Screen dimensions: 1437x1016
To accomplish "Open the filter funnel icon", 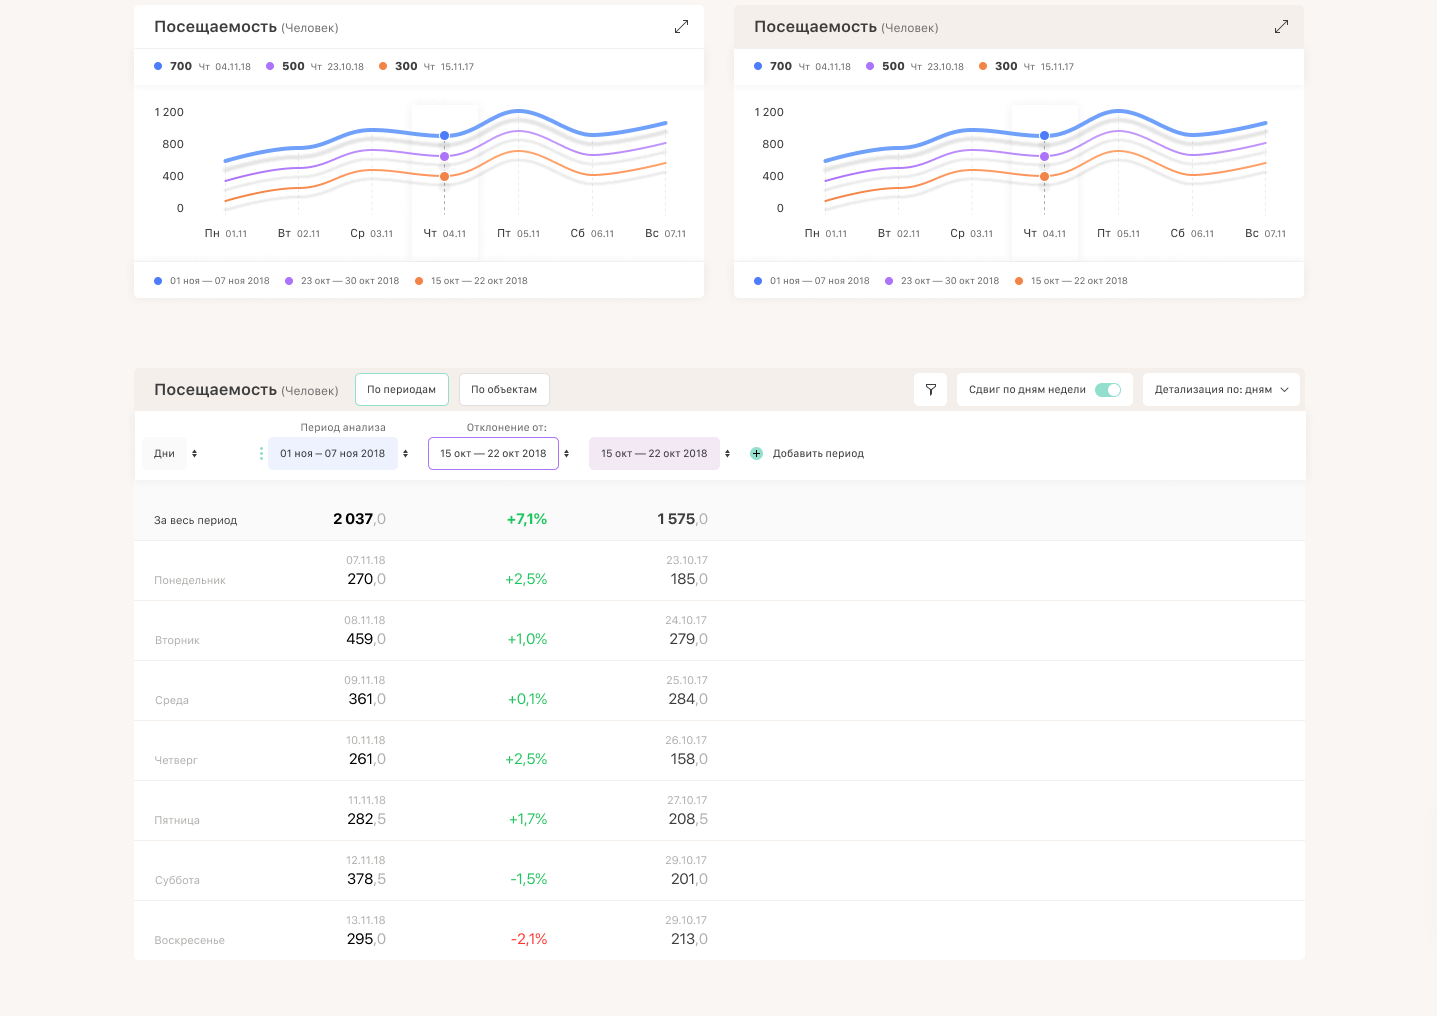I will click(x=930, y=390).
